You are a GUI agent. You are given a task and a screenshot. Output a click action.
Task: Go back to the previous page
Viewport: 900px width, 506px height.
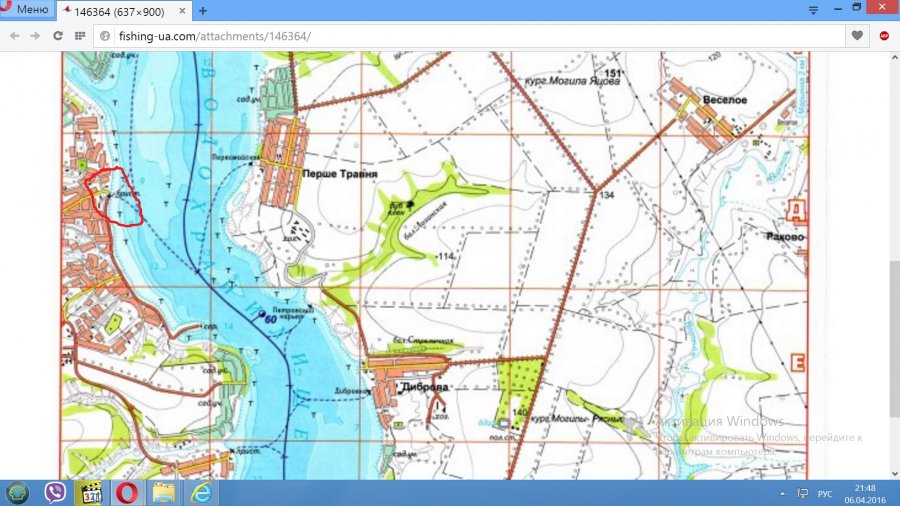(x=15, y=35)
